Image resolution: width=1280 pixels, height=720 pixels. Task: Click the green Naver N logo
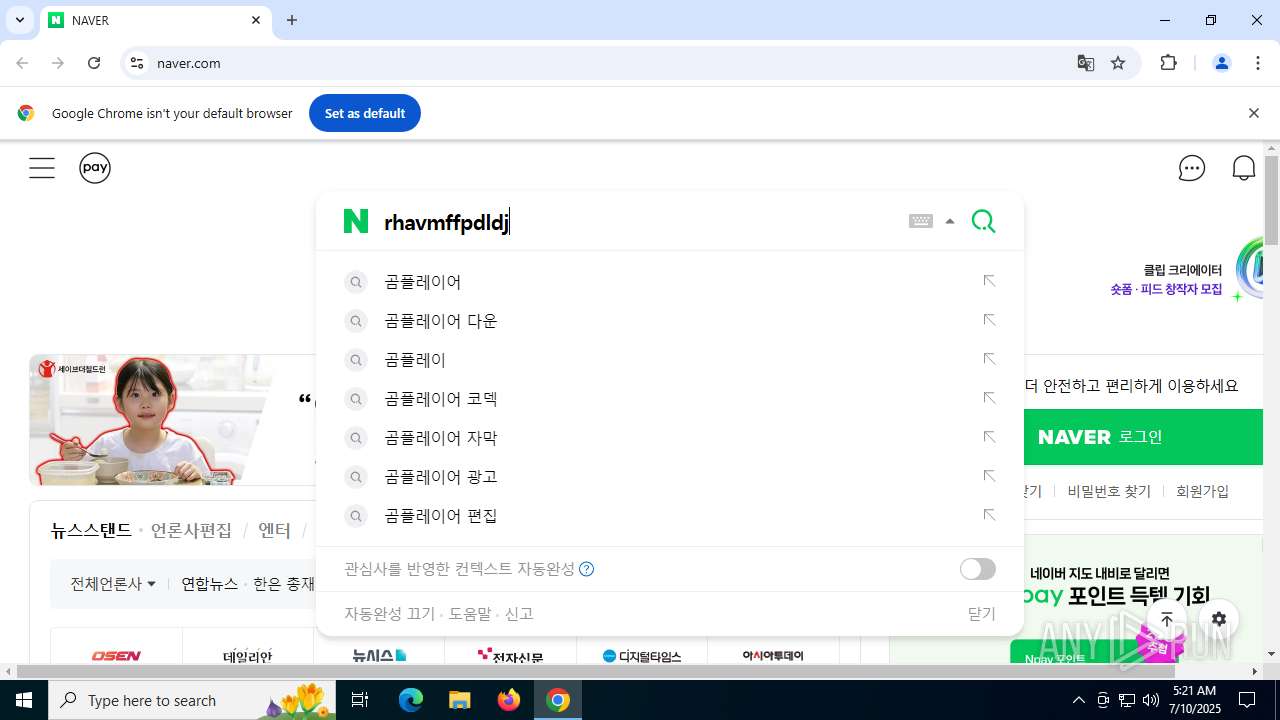(x=356, y=222)
